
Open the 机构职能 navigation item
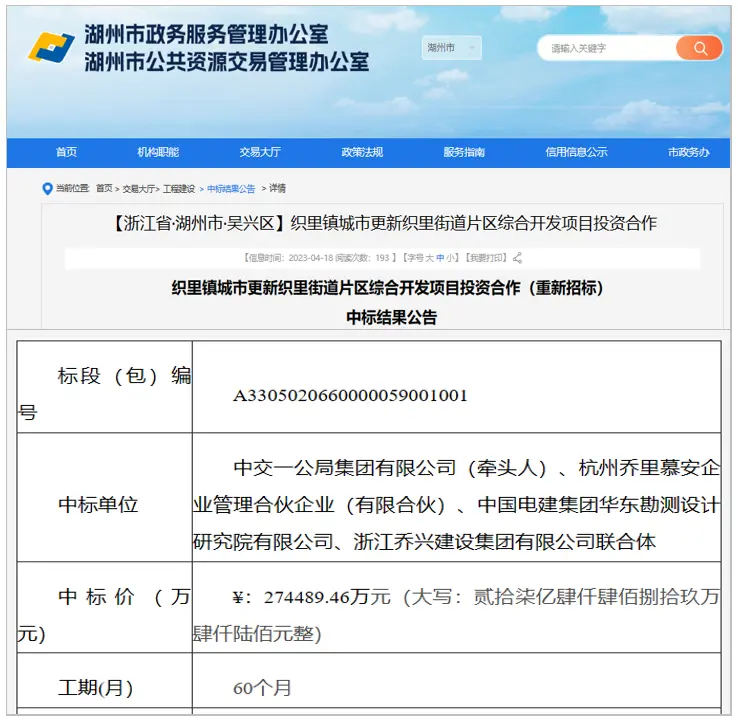point(158,152)
